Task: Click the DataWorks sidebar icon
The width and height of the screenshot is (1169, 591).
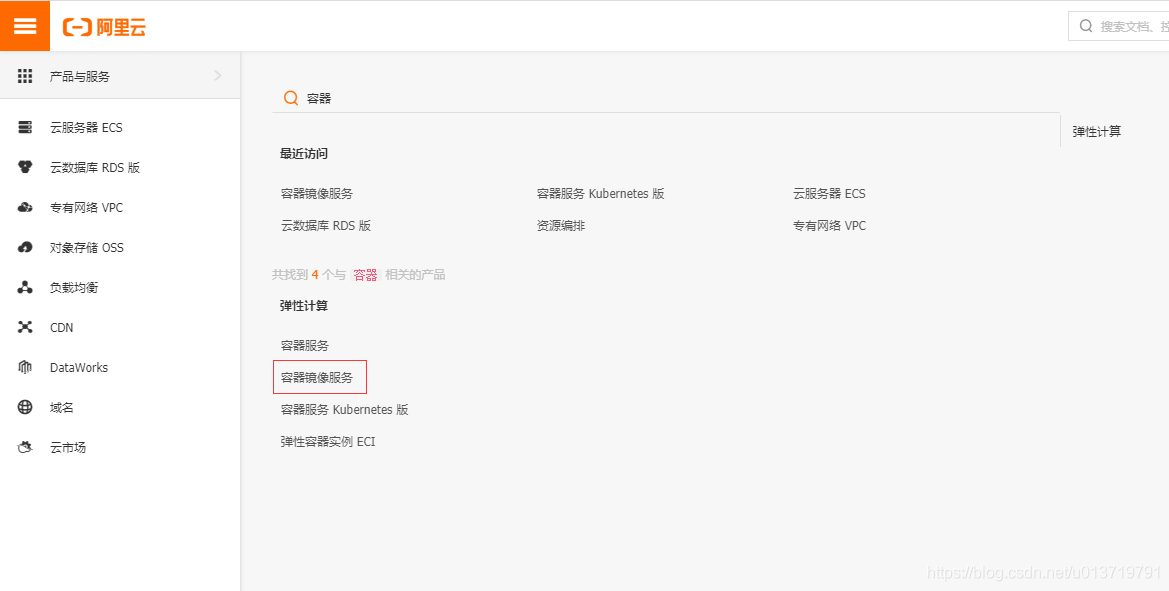Action: (x=25, y=367)
